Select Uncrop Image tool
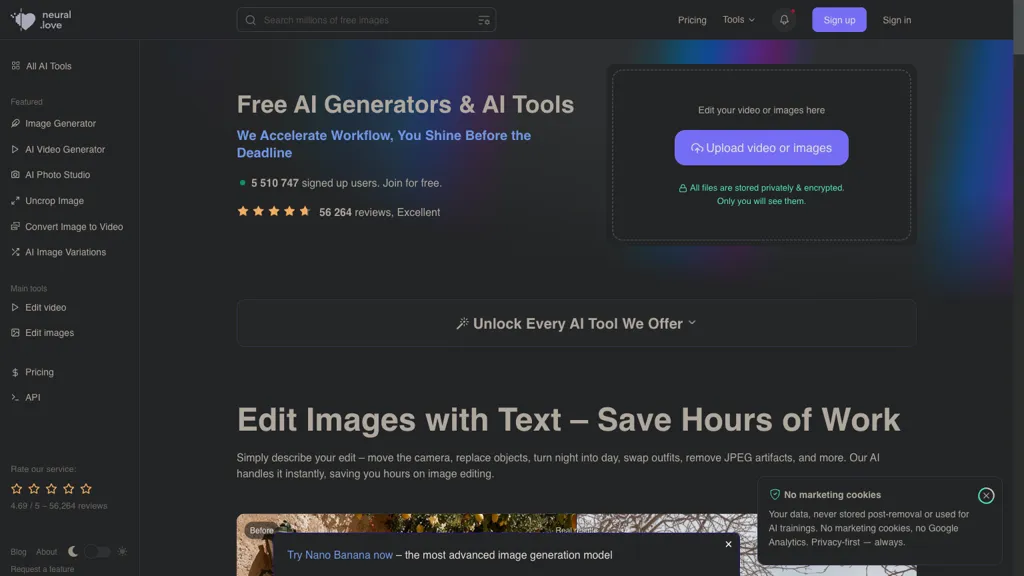Image resolution: width=1024 pixels, height=576 pixels. 54,201
